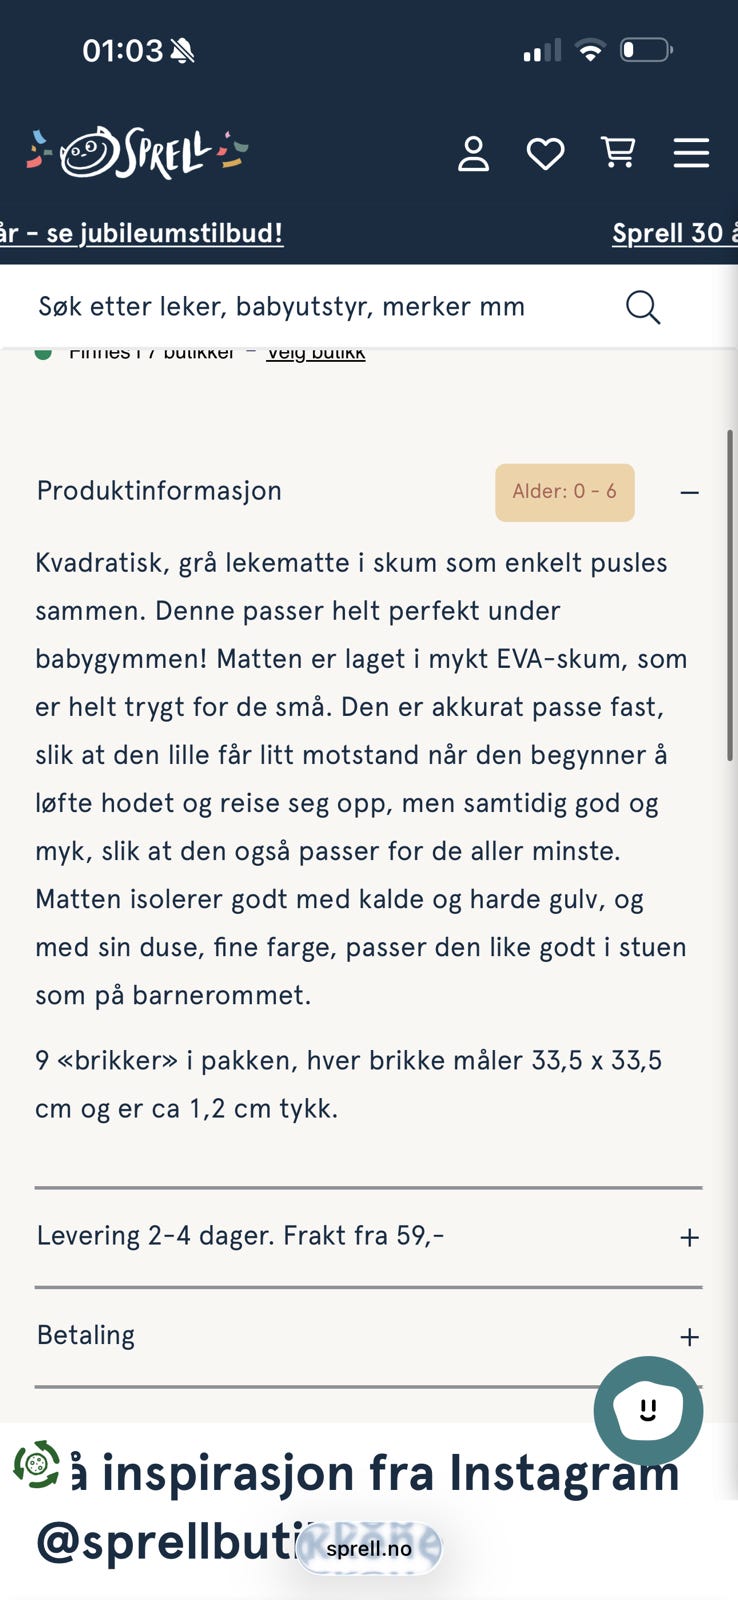The height and width of the screenshot is (1600, 738).
Task: Collapse the Produktinformasjon section
Action: (x=689, y=492)
